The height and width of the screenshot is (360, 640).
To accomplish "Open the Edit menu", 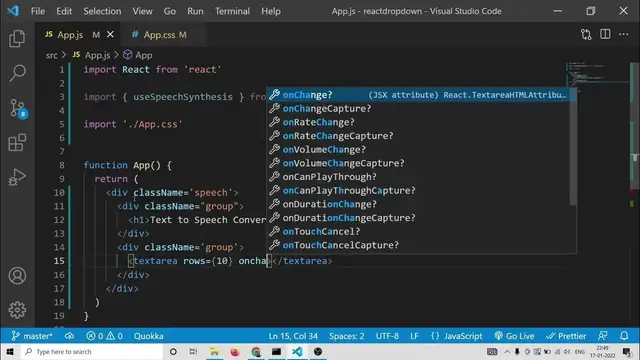I will pyautogui.click(x=64, y=11).
